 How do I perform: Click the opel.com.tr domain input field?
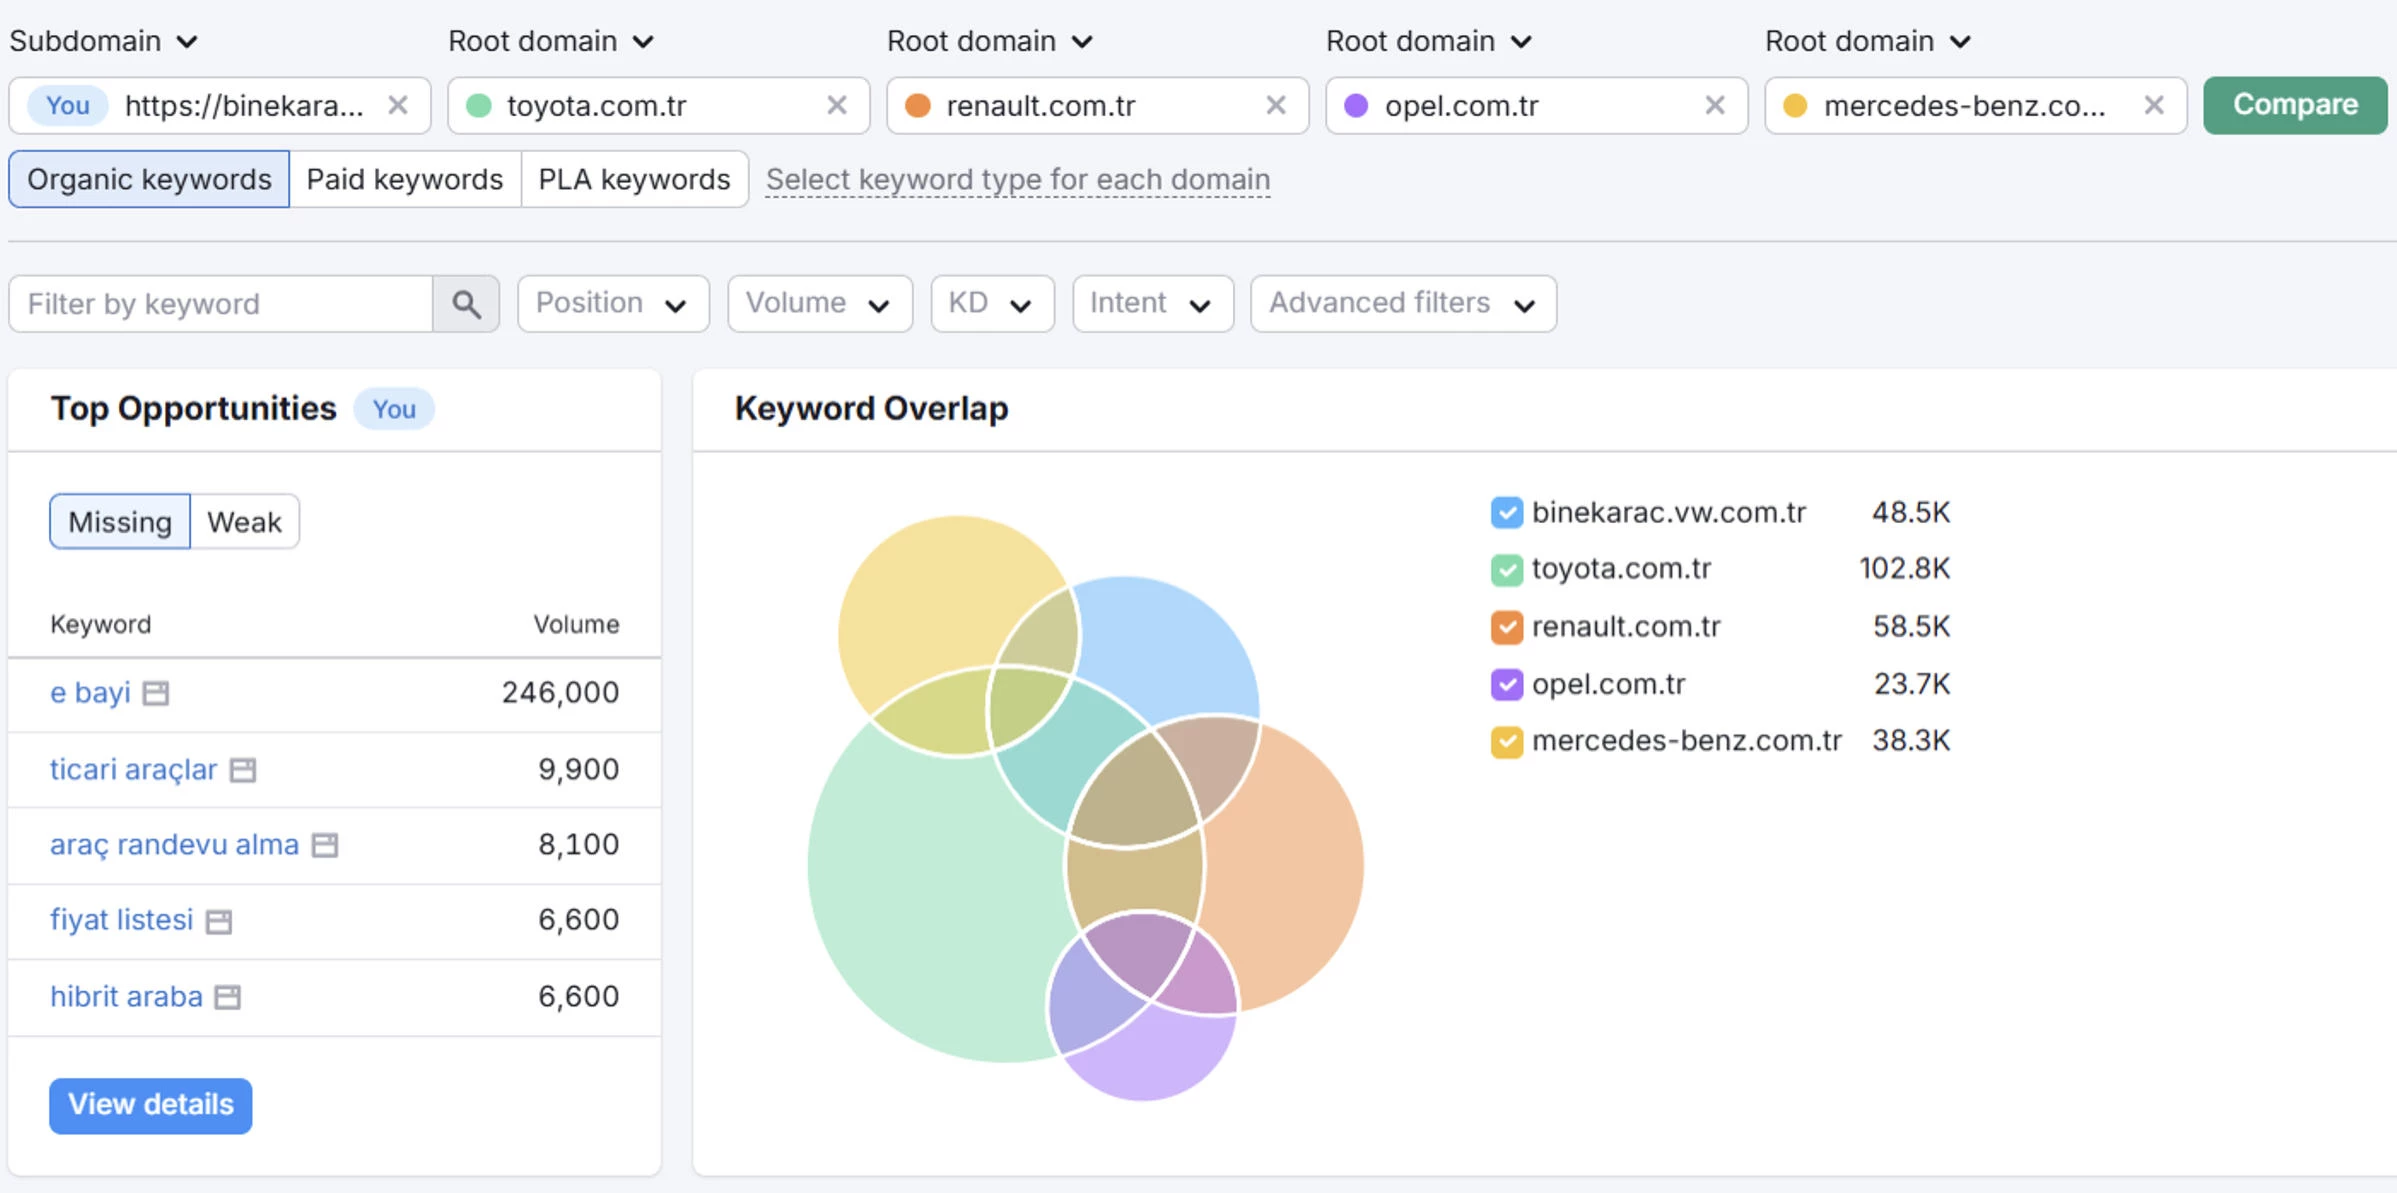coord(1535,106)
